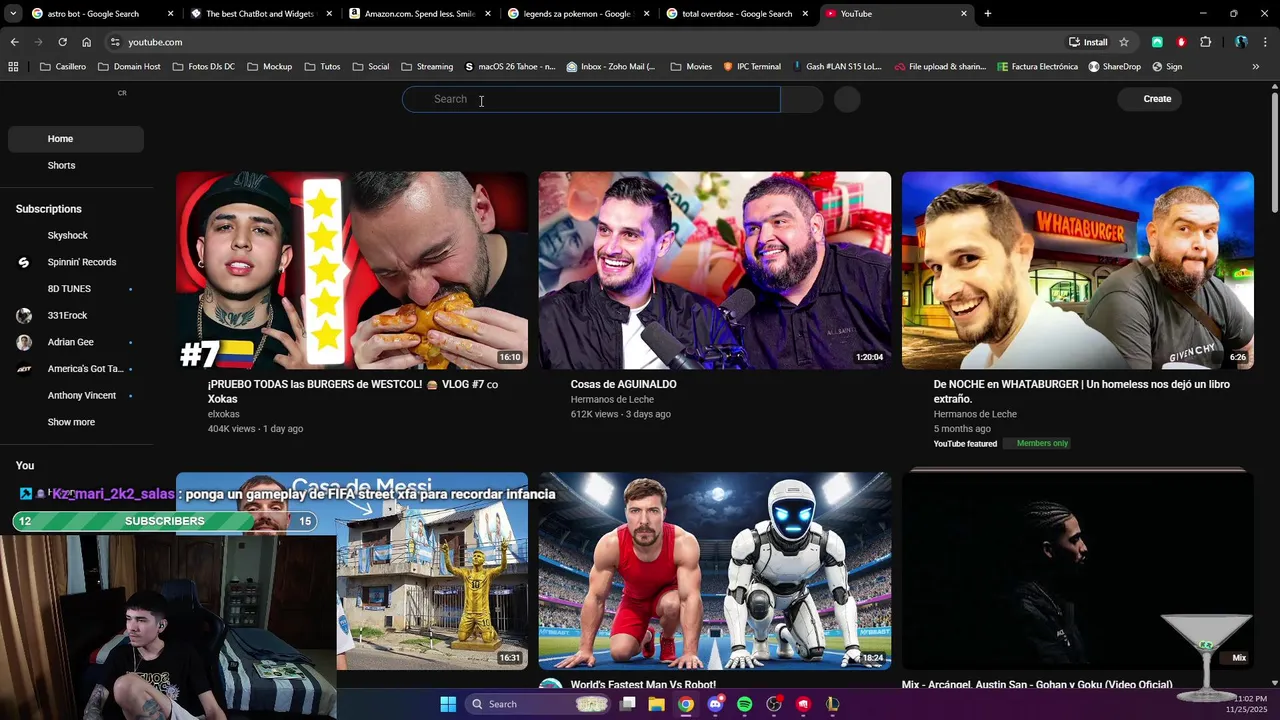Open League of Legends taskbar icon
Screen dimensions: 1280x720
tap(832, 704)
